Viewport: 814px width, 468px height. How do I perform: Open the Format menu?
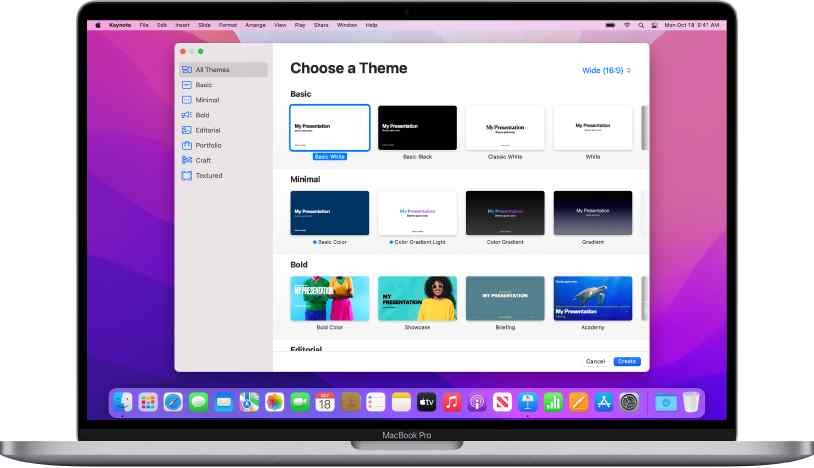(227, 25)
